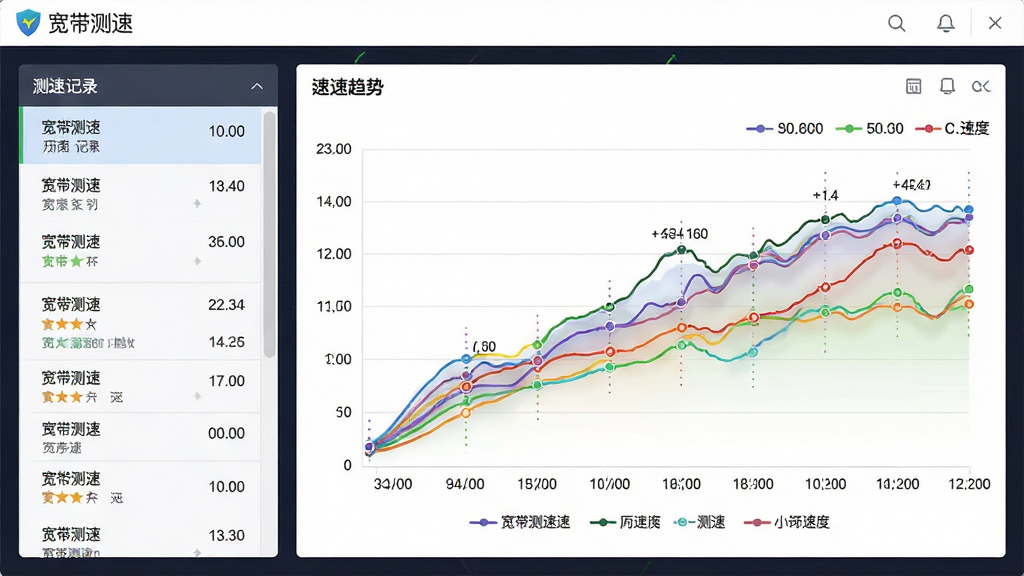Click star rating in the 17.00 row

tap(69, 396)
